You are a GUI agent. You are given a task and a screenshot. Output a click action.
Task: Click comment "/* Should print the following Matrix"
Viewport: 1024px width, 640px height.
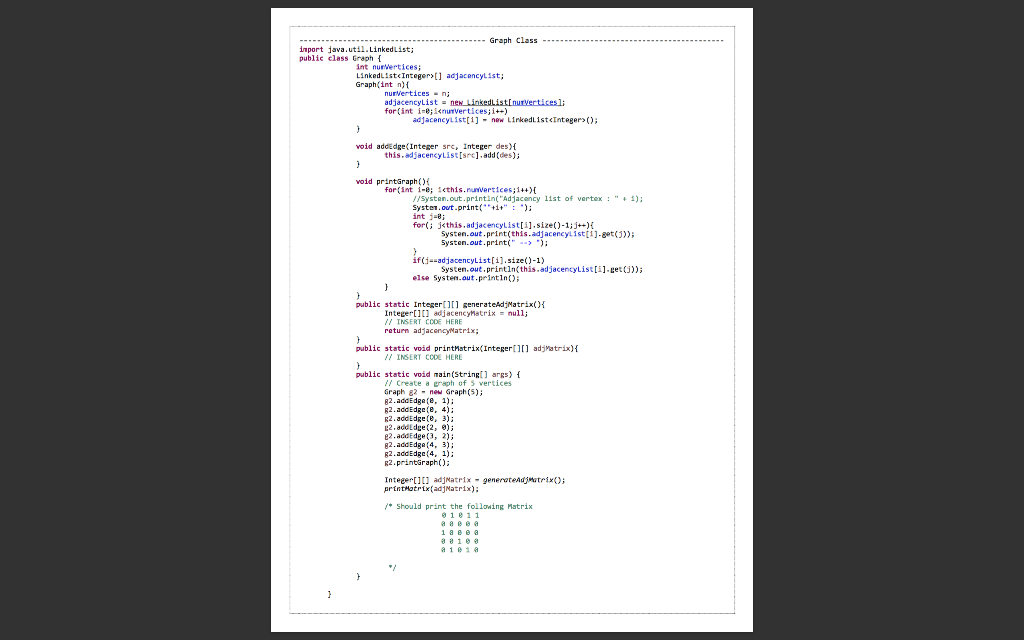(458, 507)
